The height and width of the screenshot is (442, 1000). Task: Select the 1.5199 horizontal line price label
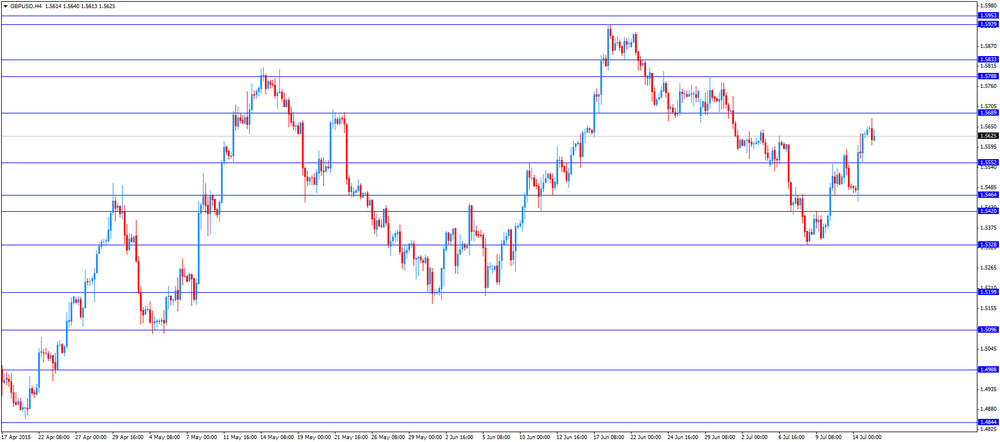click(x=987, y=292)
